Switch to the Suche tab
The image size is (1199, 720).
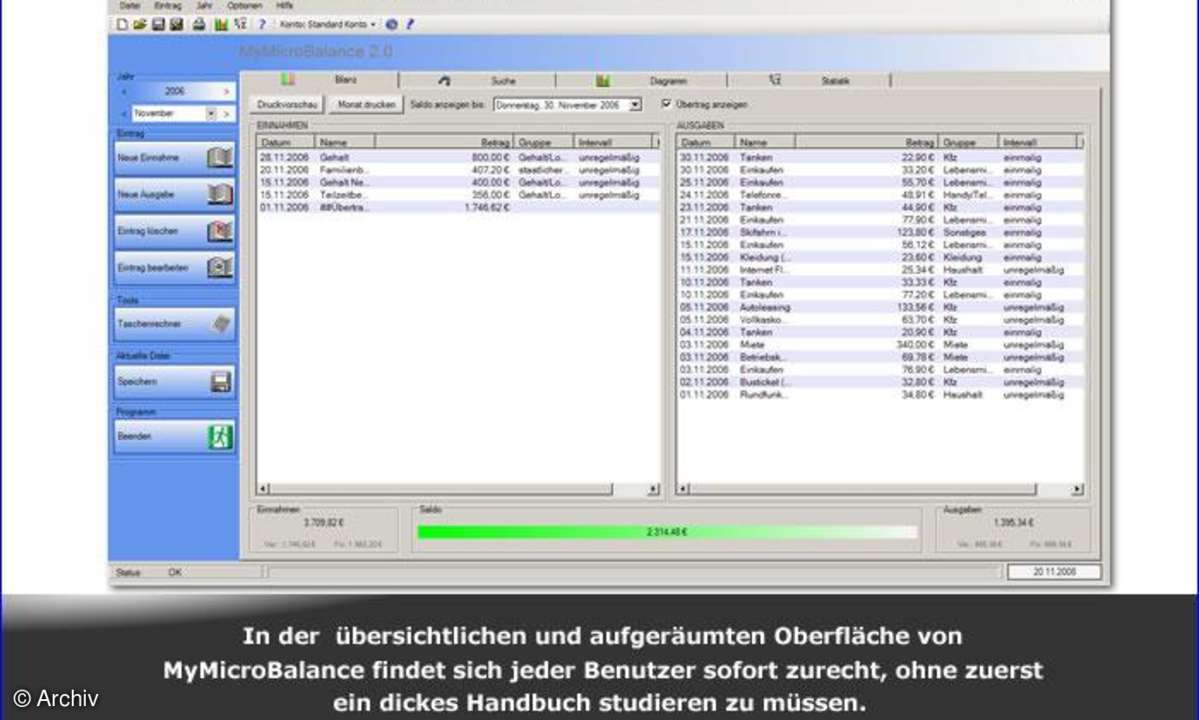click(479, 80)
